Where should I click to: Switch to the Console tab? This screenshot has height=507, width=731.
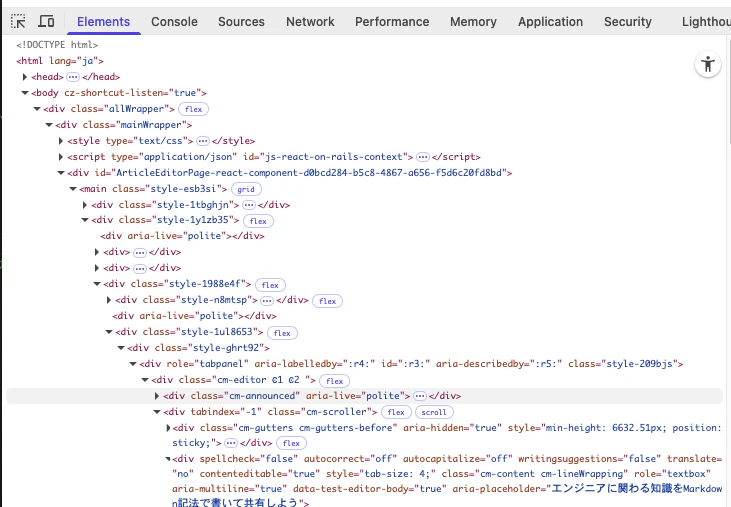174,22
